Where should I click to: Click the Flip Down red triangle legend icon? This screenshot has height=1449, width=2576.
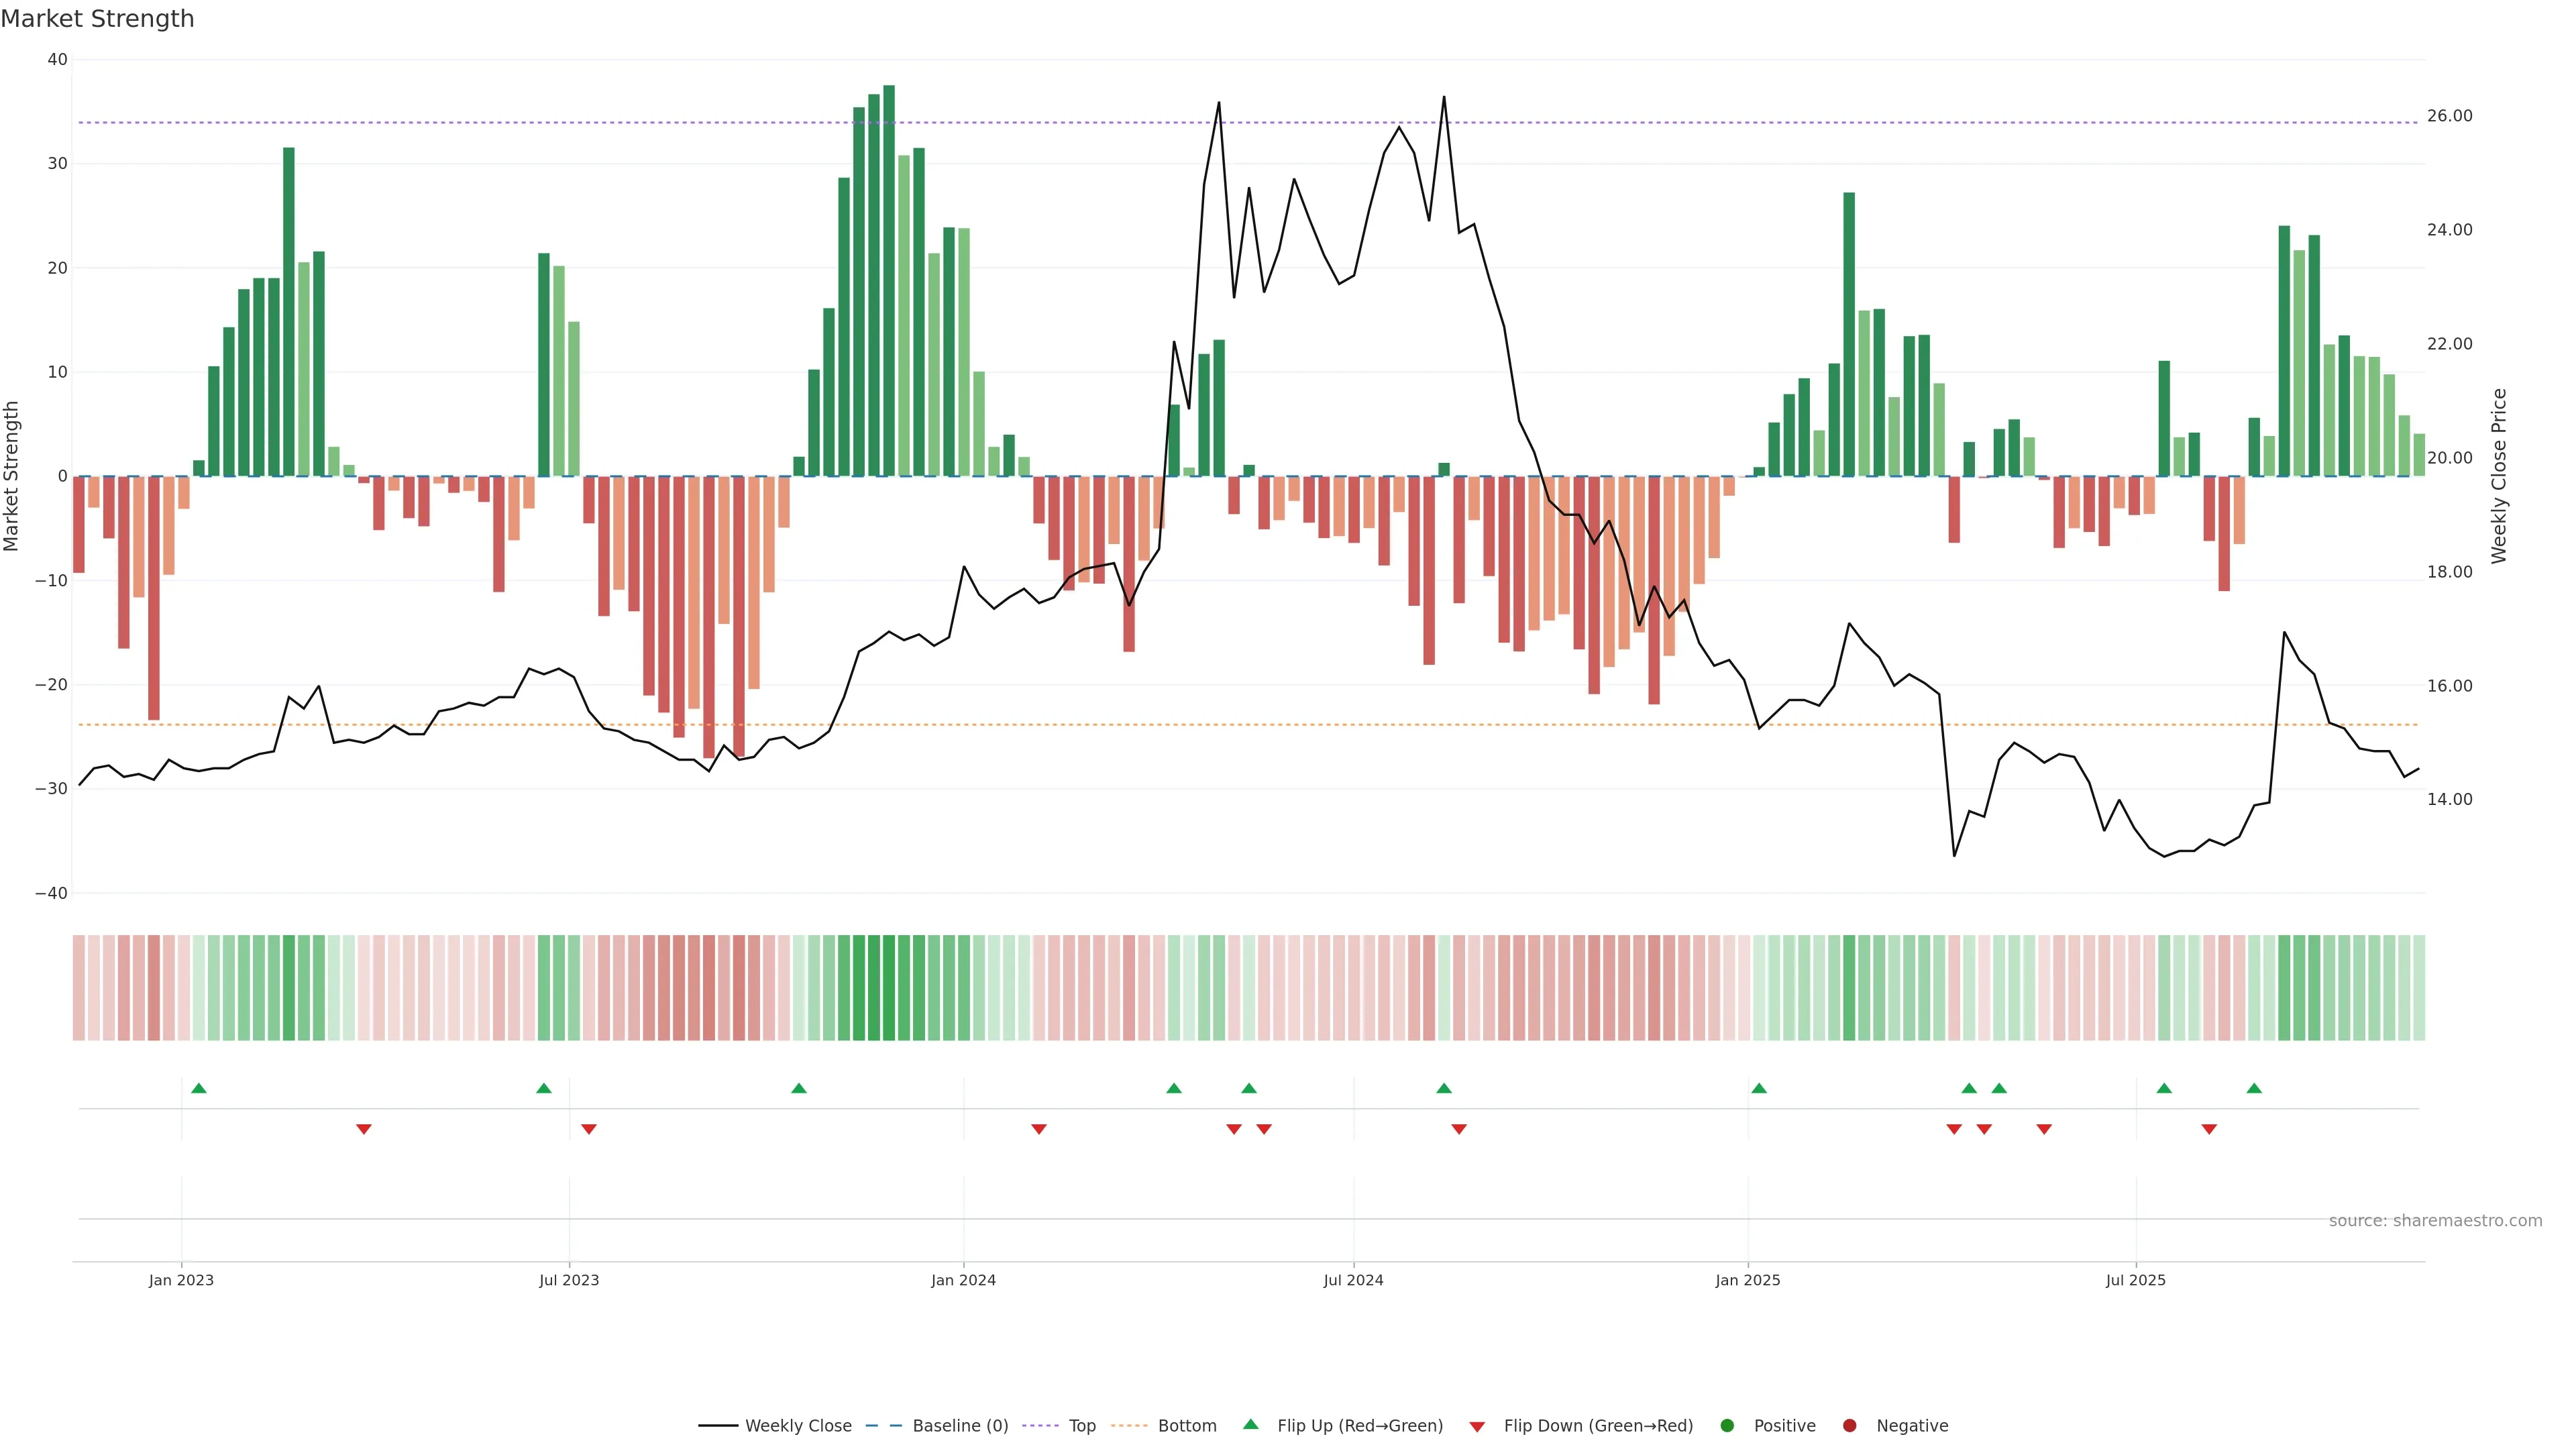coord(1476,1427)
